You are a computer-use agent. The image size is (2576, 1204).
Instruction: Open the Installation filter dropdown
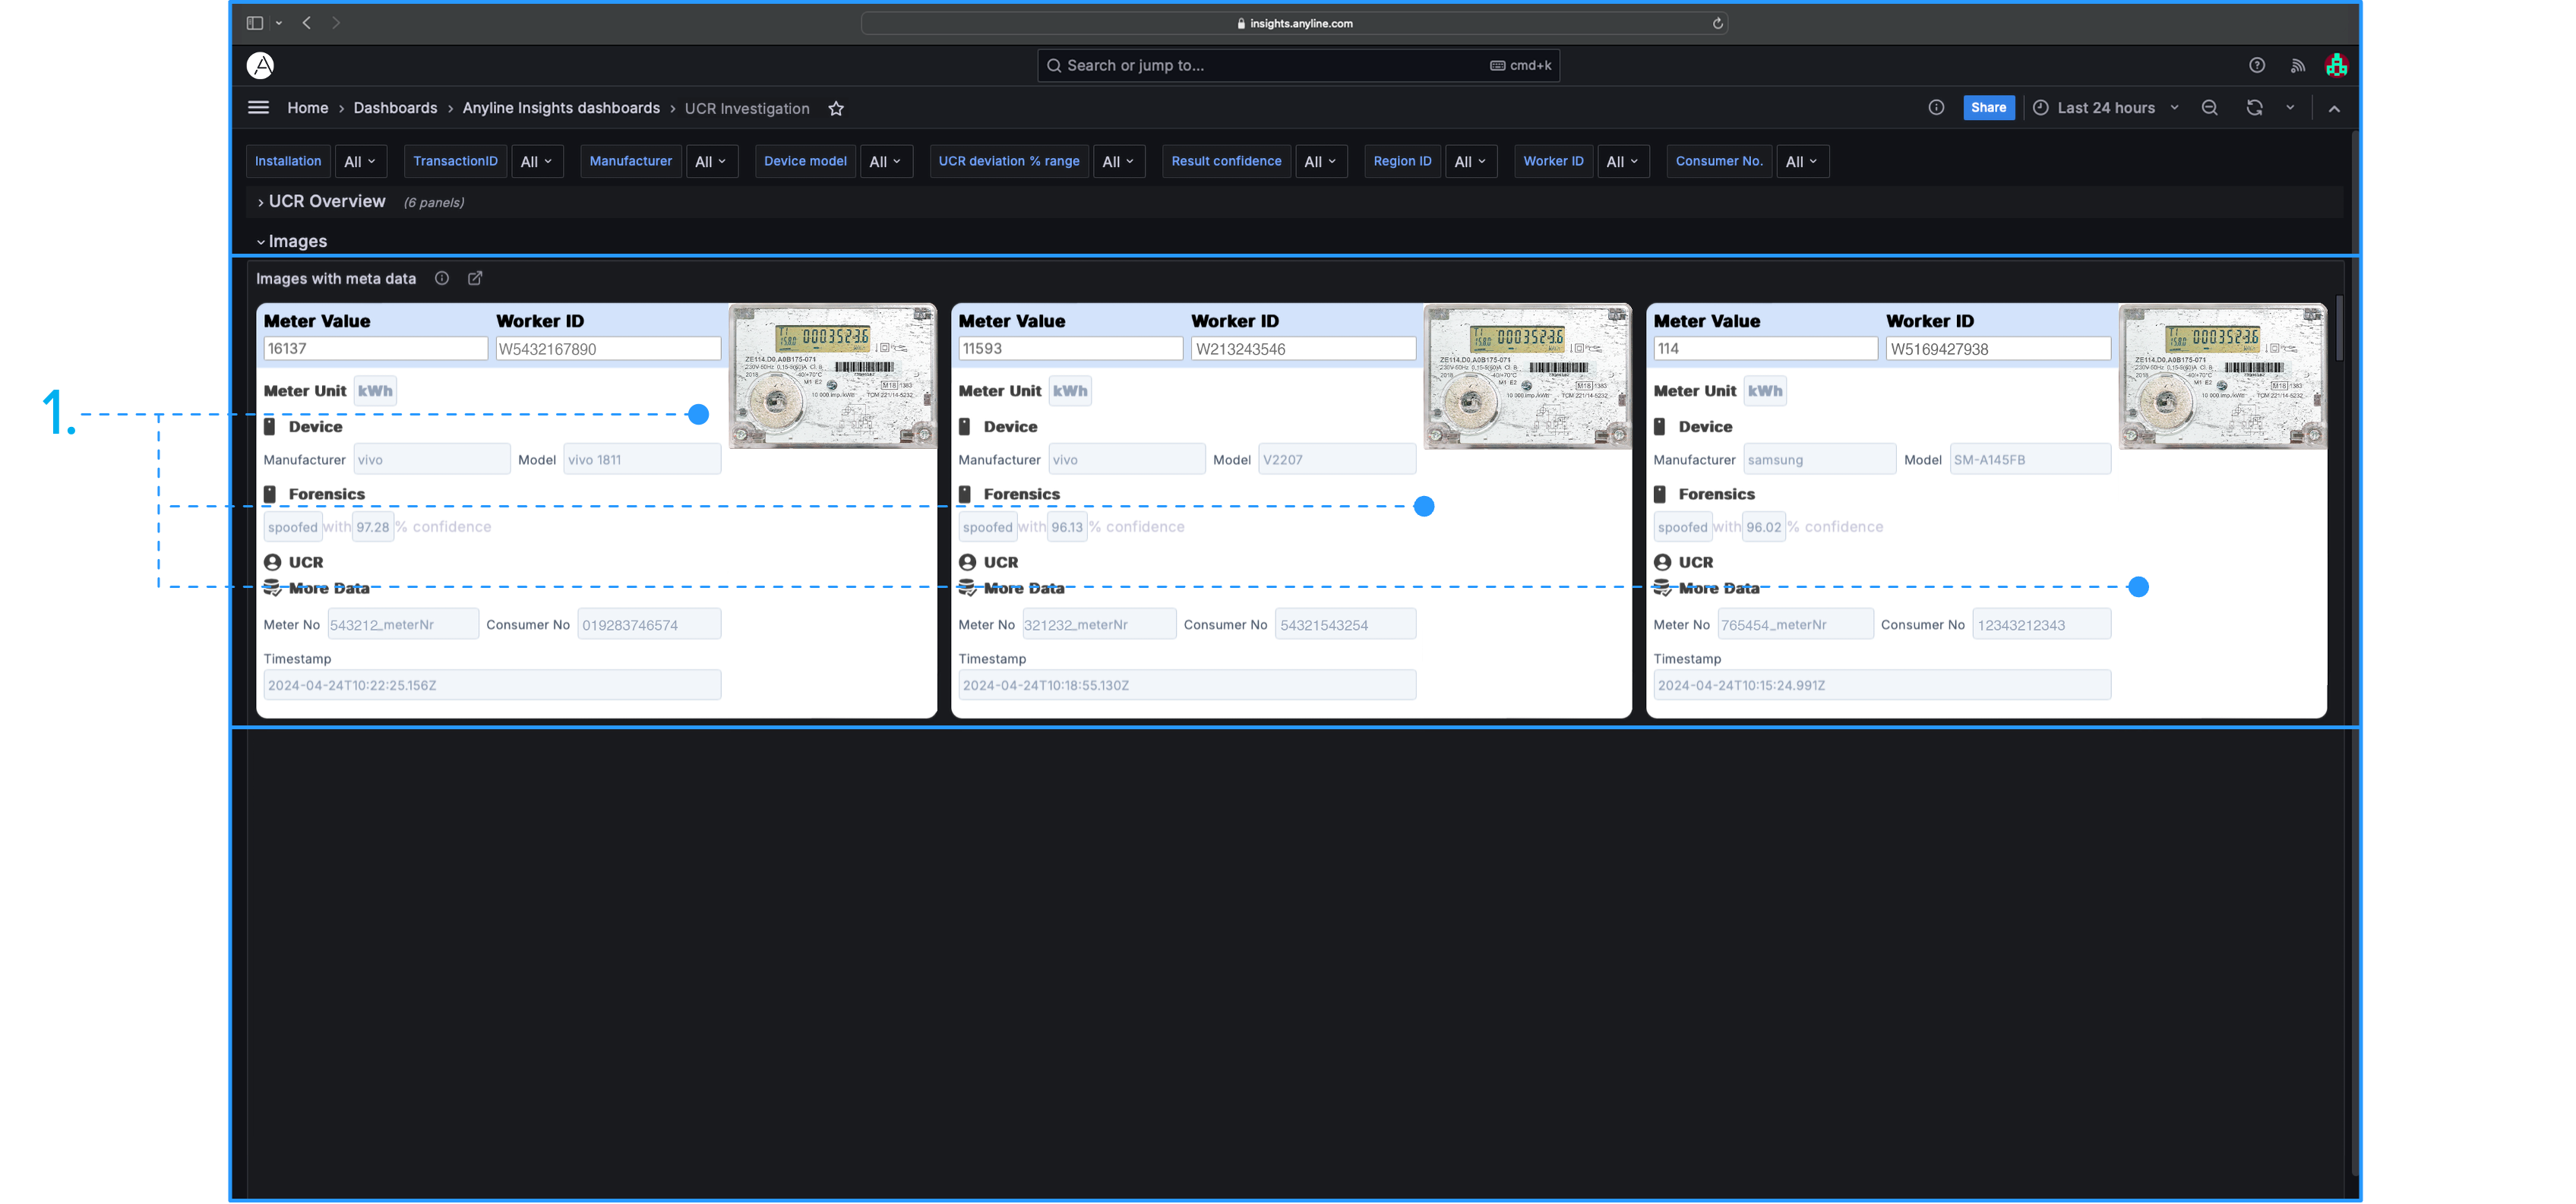tap(360, 162)
